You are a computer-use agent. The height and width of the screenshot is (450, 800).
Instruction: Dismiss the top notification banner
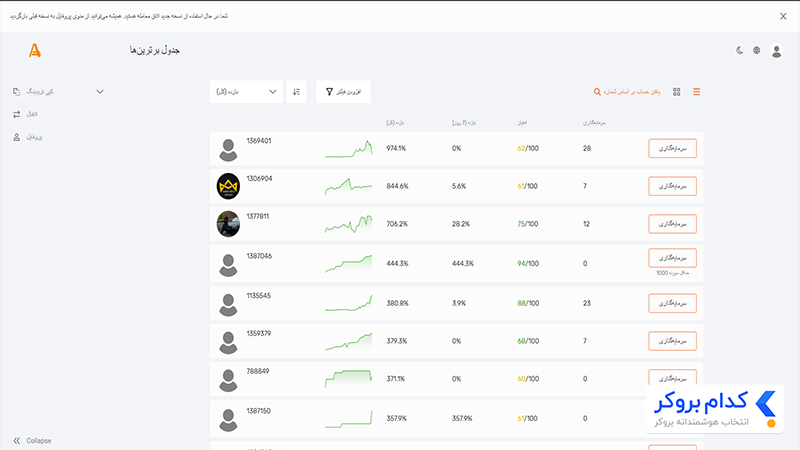point(783,16)
